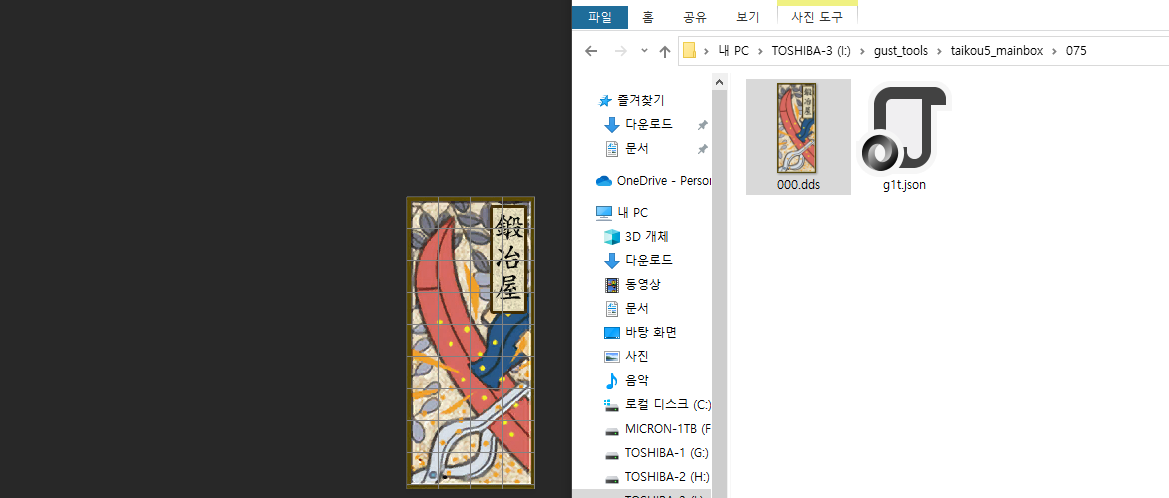
Task: Expand chevron after TOSHIBA-3 (I:) in path
Action: pos(861,51)
